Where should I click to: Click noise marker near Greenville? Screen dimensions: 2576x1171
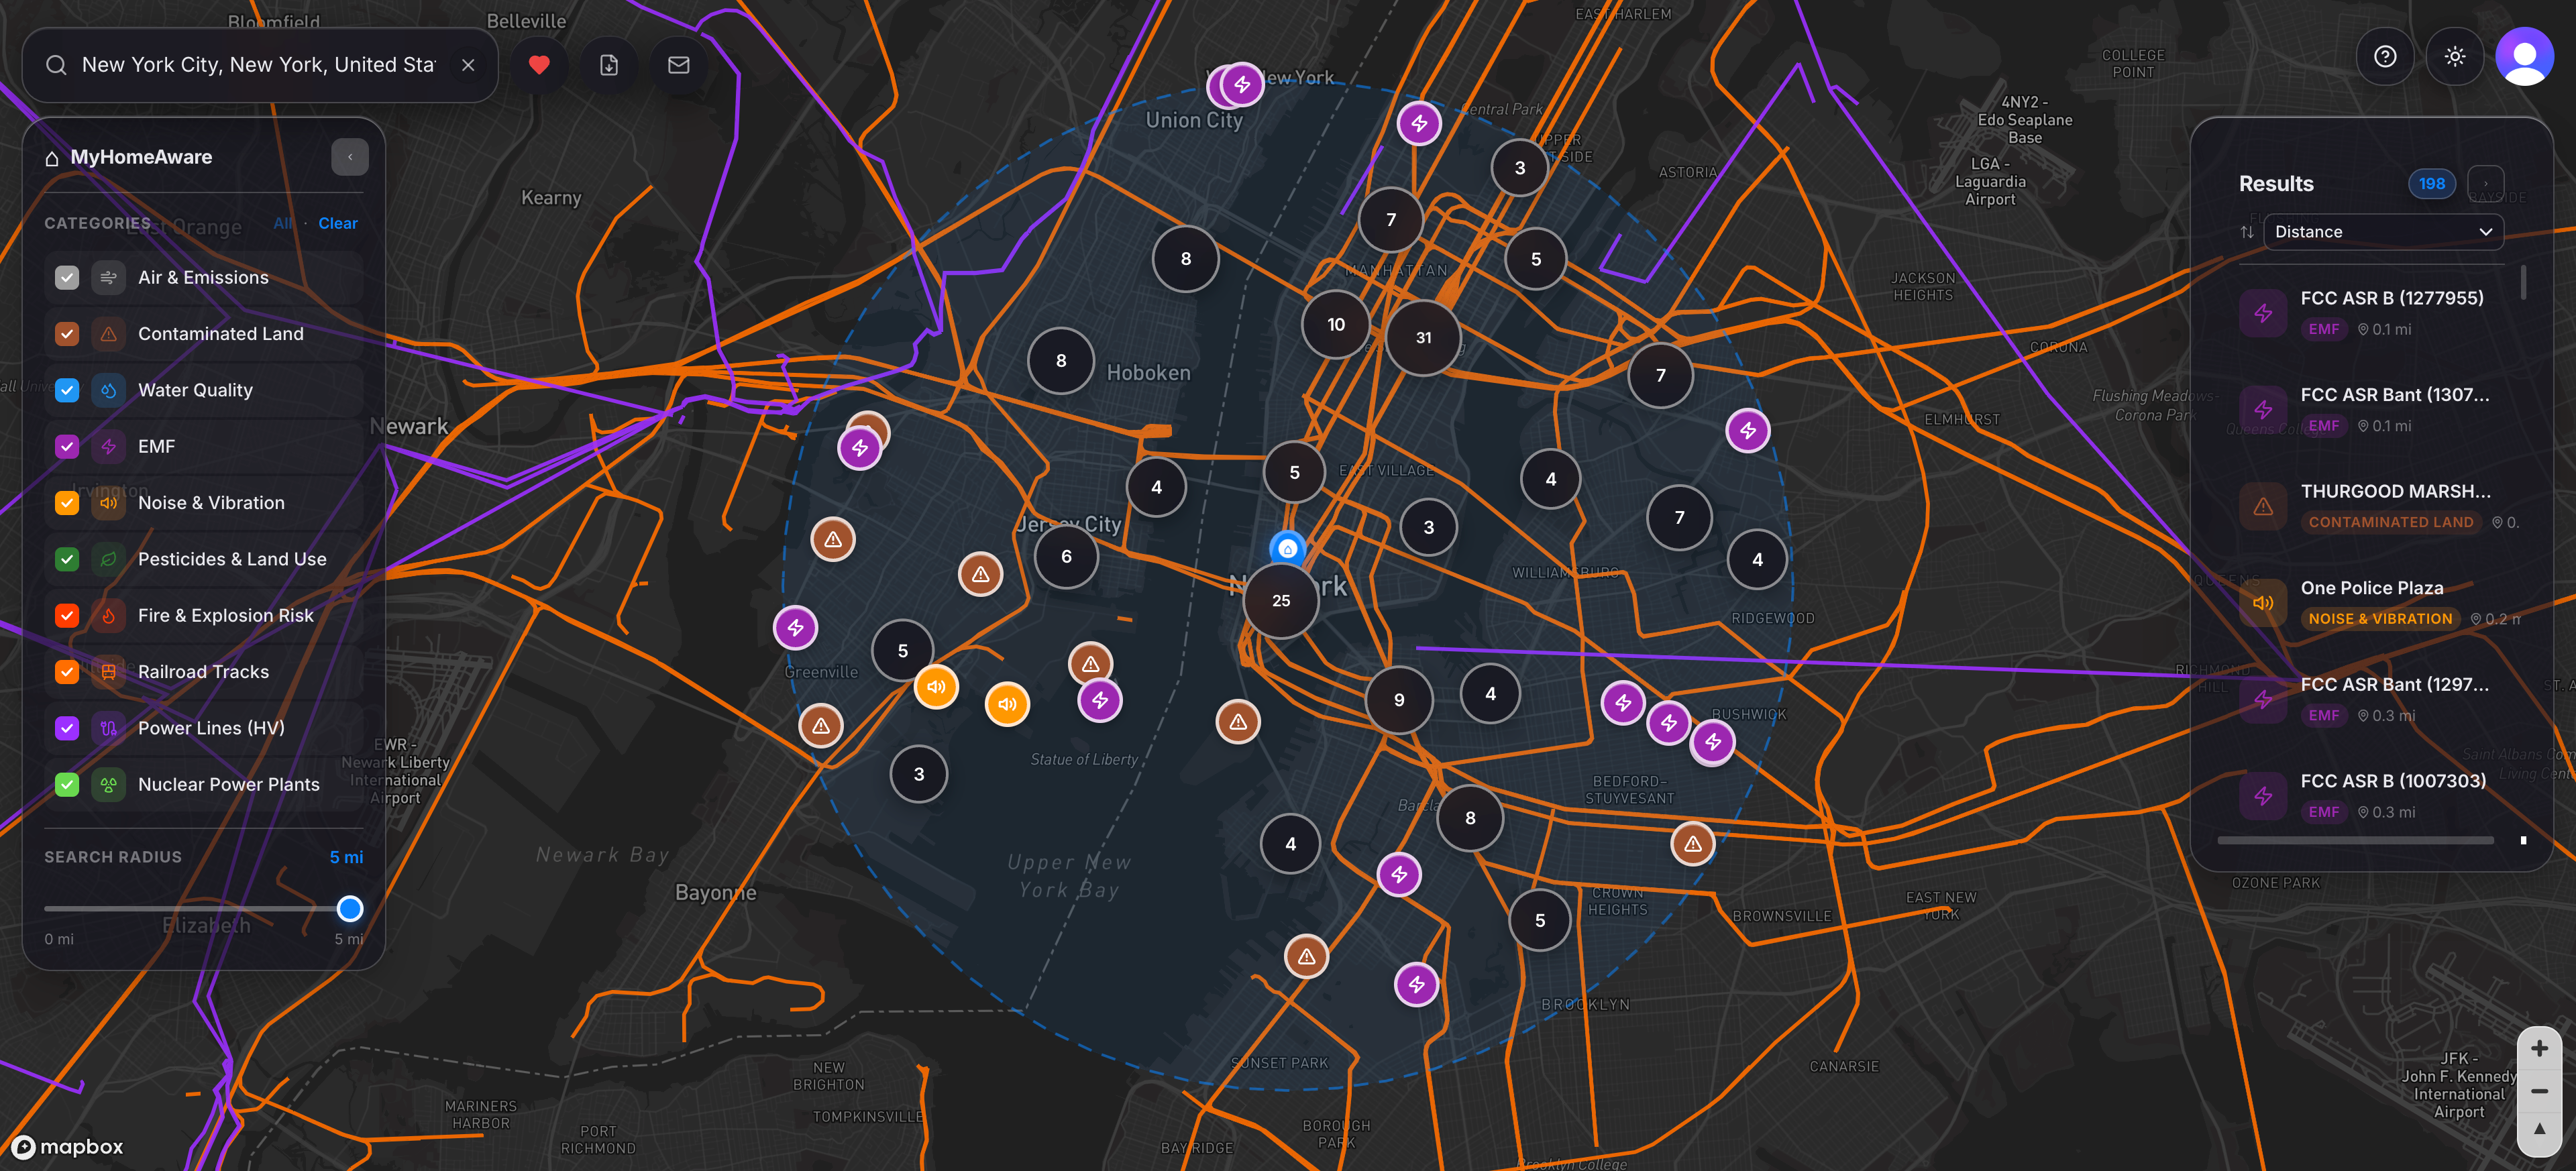936,687
